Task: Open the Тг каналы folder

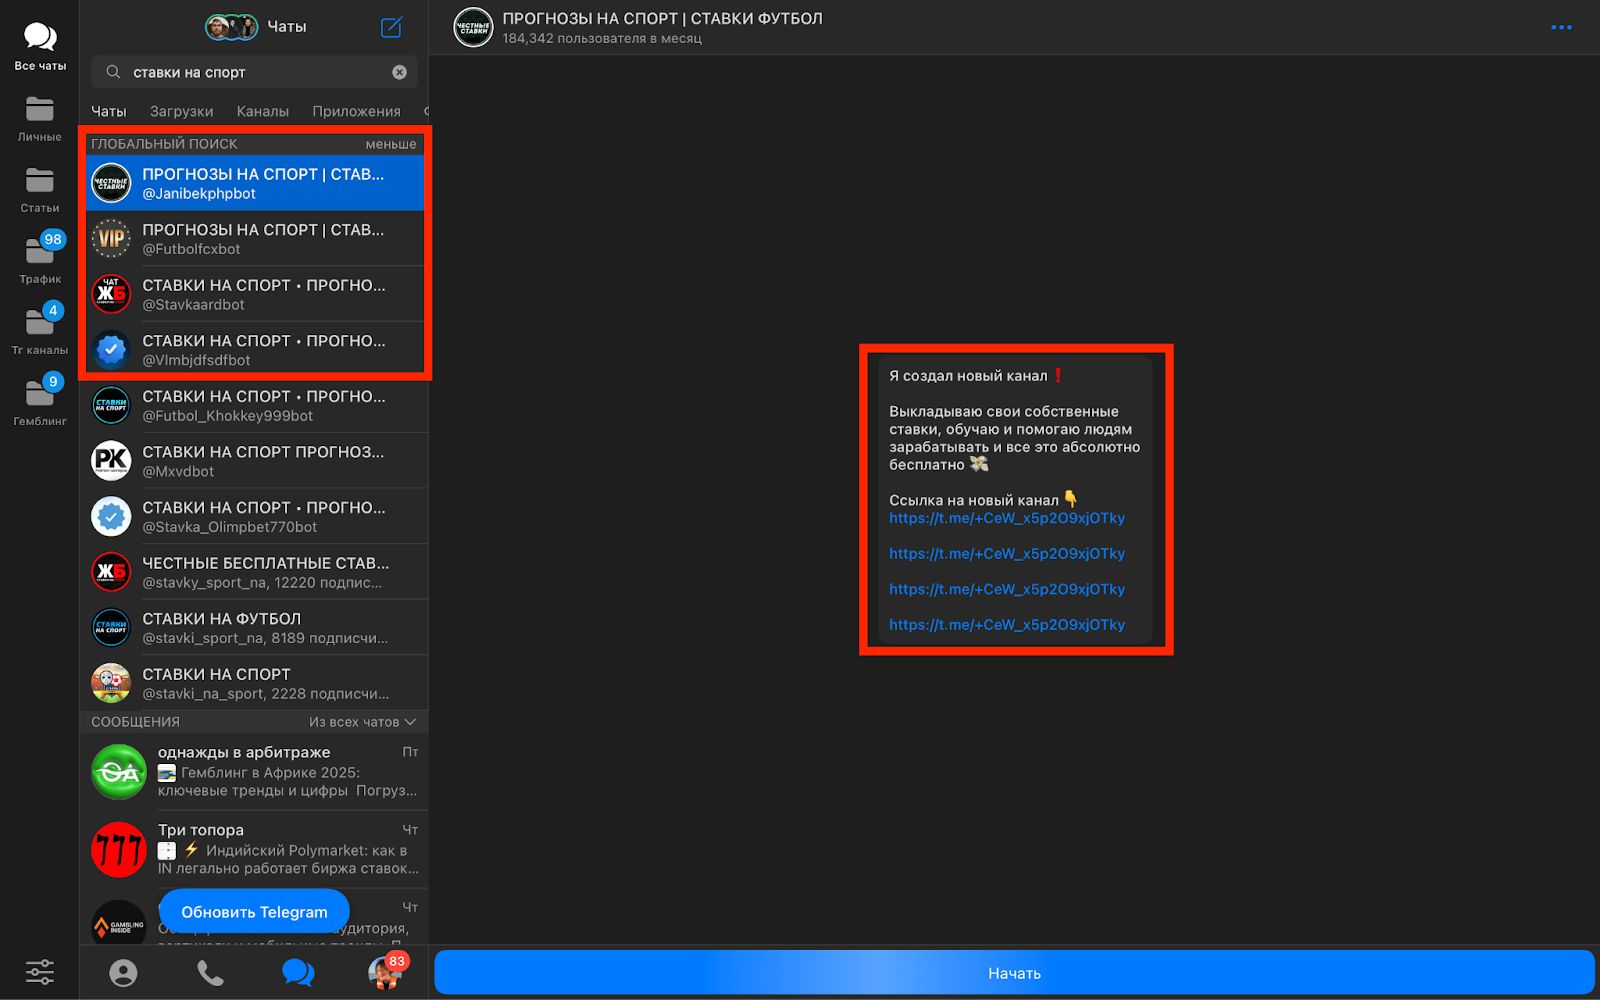Action: coord(40,331)
